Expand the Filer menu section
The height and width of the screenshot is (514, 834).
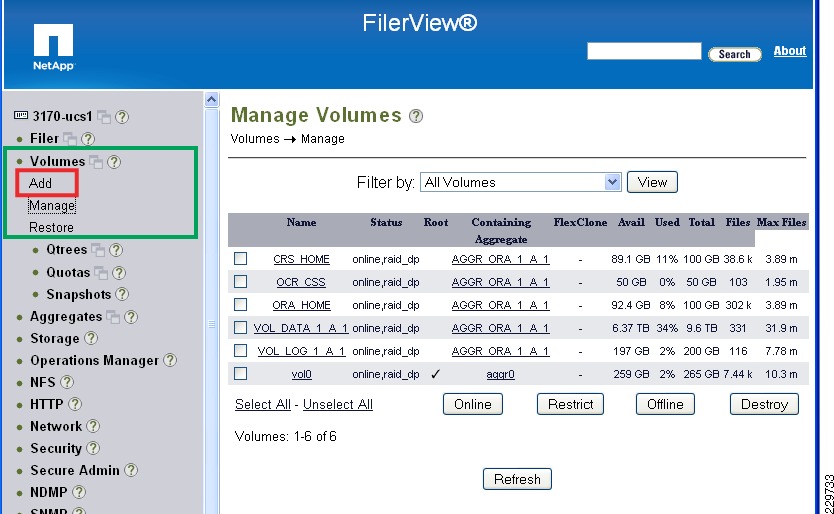(x=44, y=138)
